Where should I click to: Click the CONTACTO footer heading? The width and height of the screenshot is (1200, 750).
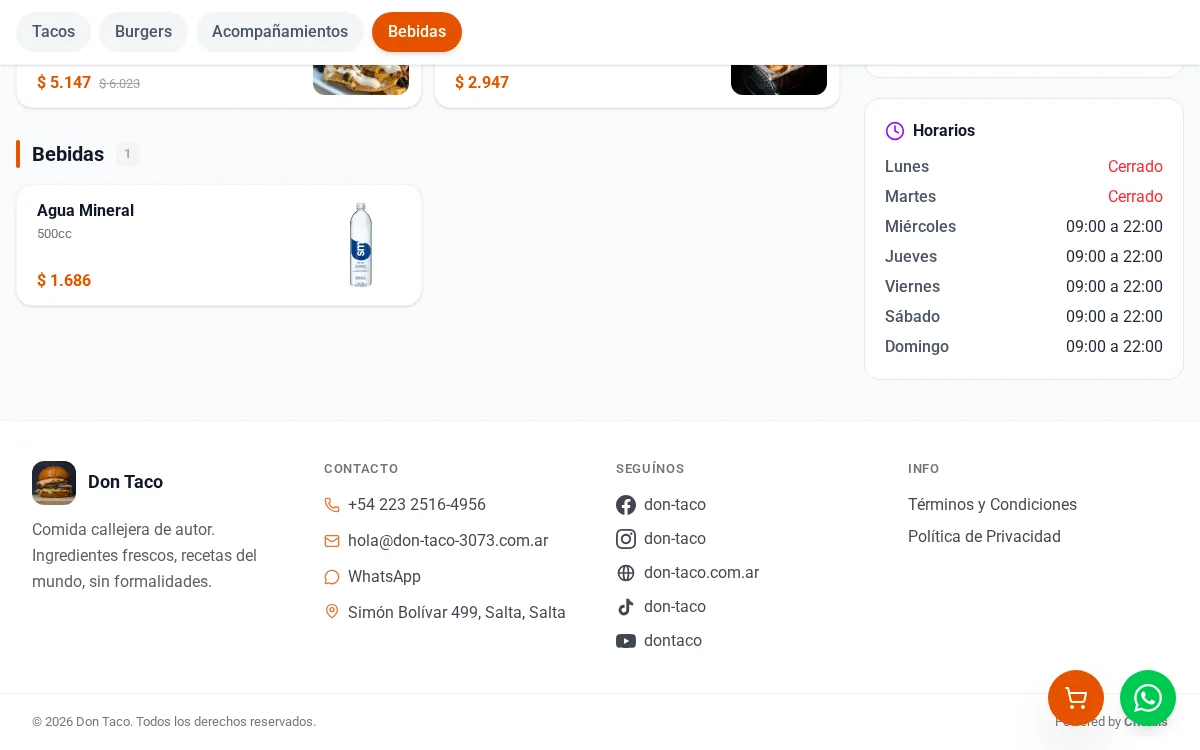click(x=361, y=469)
